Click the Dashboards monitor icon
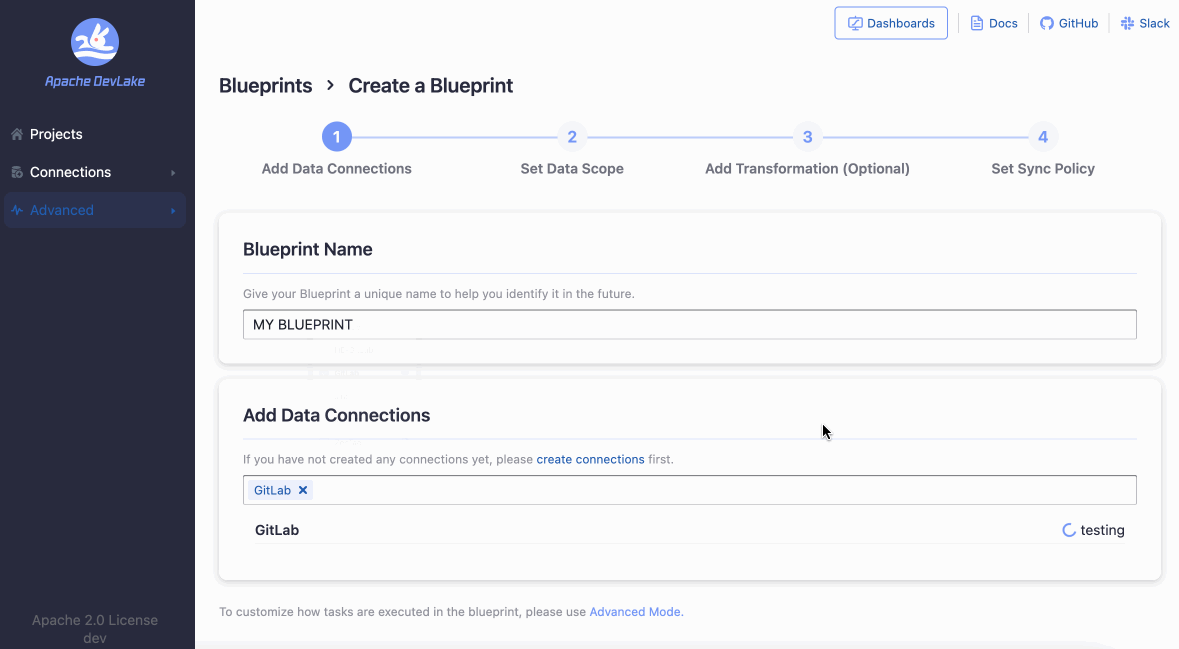1179x649 pixels. click(x=855, y=23)
